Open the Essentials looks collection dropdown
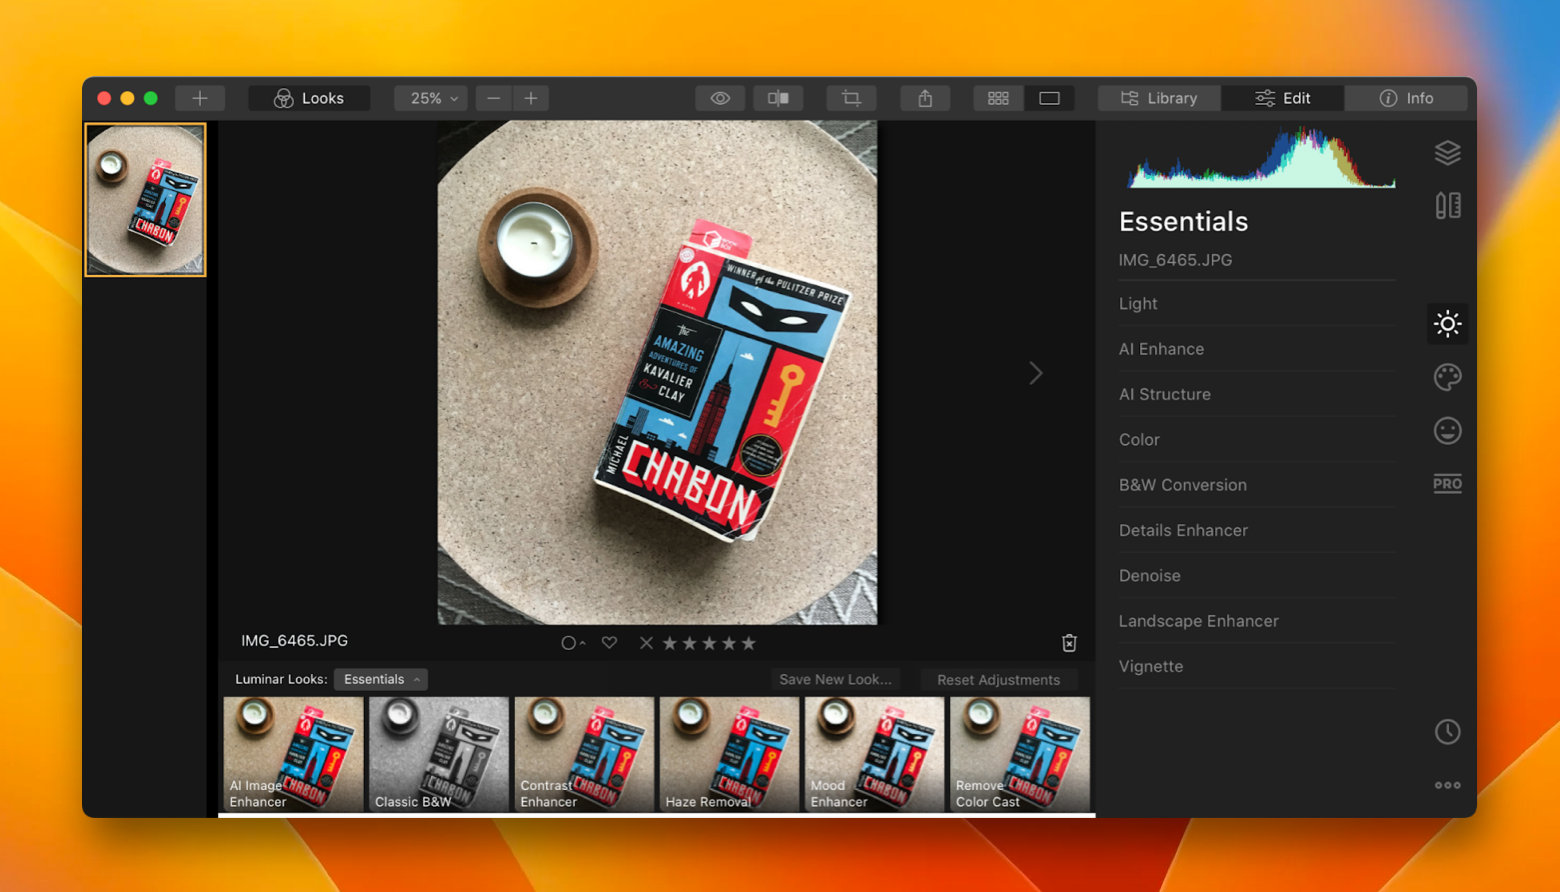The height and width of the screenshot is (892, 1560). coord(381,679)
